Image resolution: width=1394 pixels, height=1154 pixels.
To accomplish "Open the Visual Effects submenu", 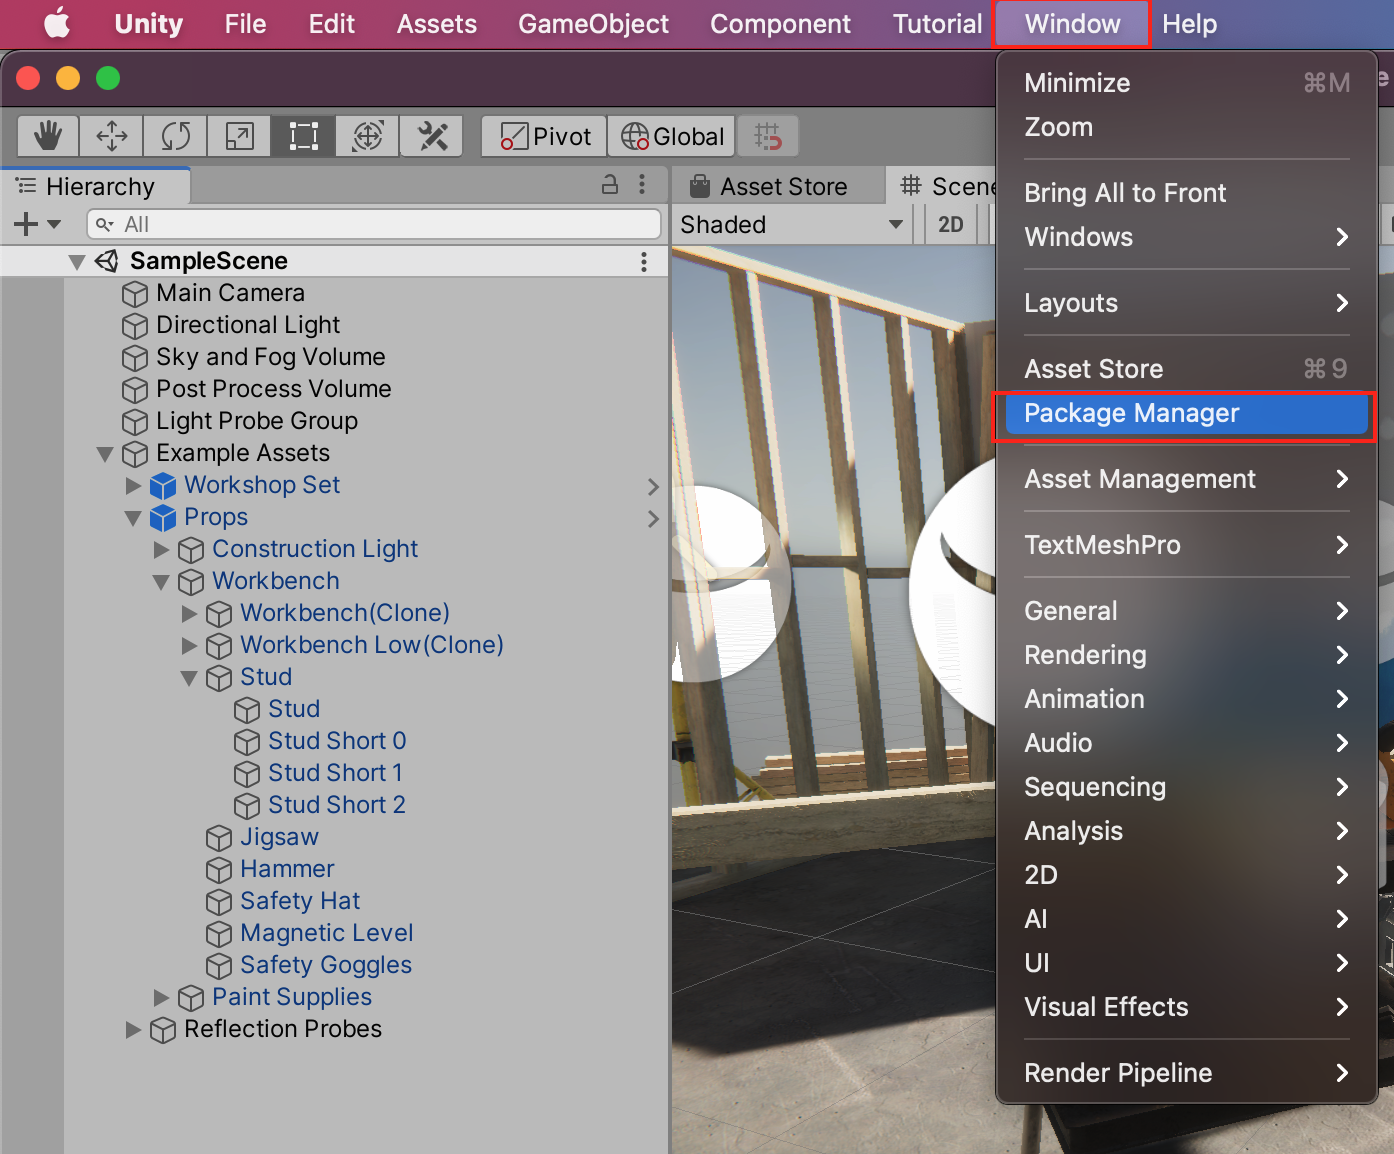I will (x=1186, y=1007).
